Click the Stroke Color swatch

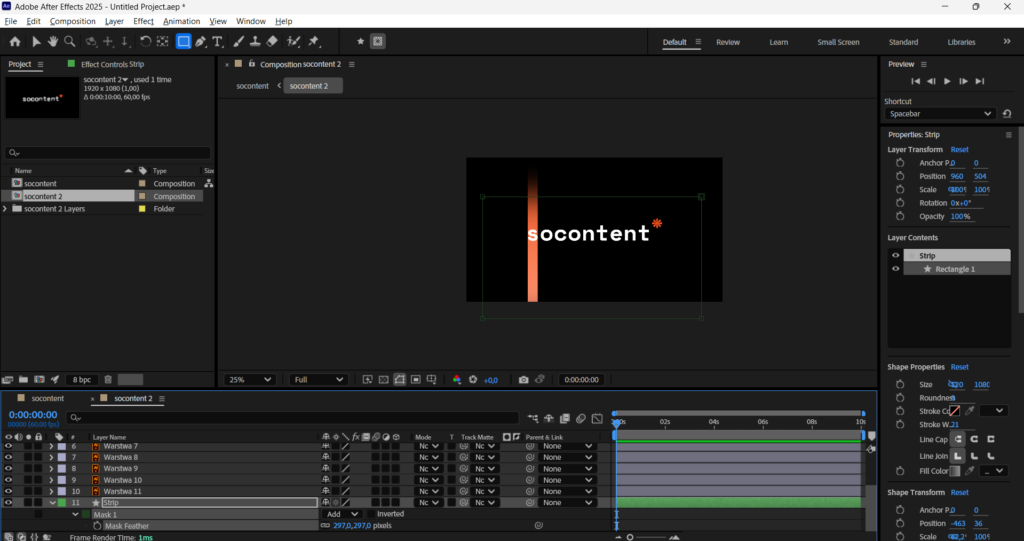955,411
